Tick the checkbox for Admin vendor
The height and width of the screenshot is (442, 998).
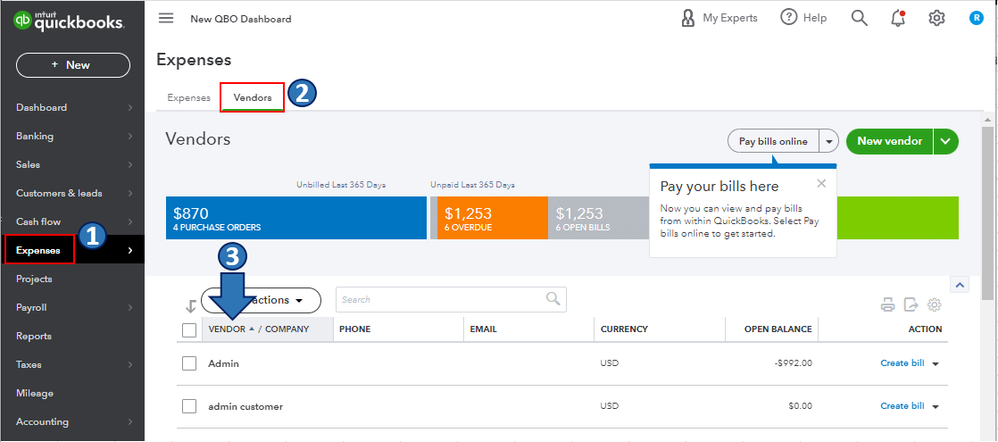[x=189, y=364]
